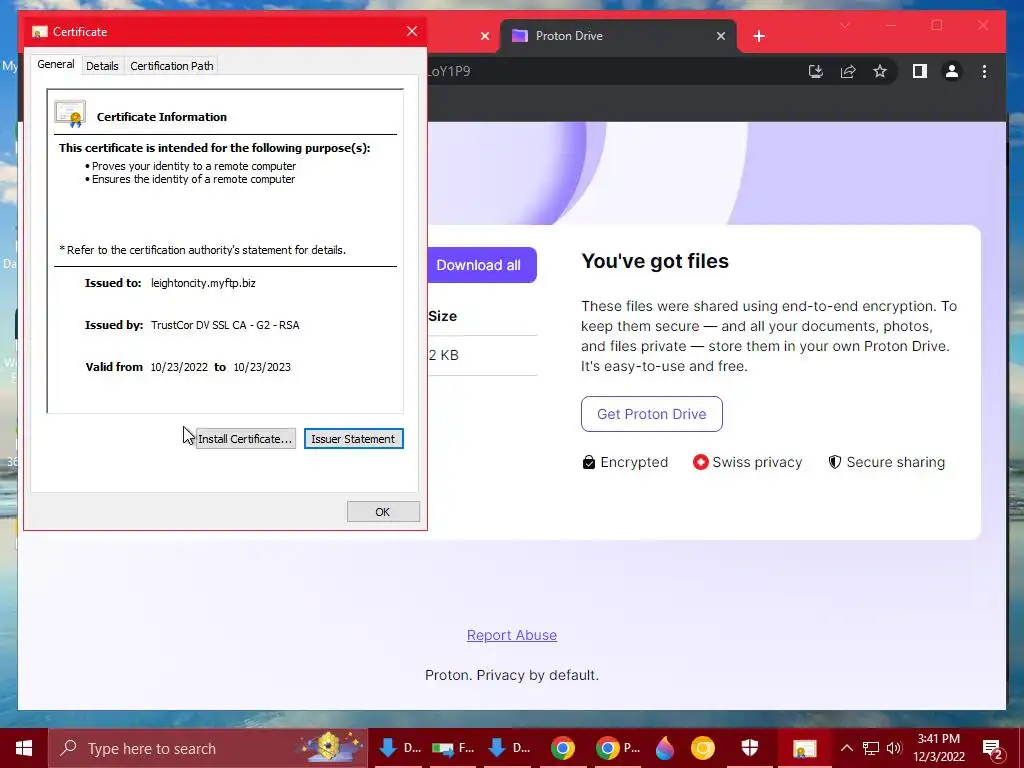The image size is (1024, 768).
Task: Switch to the Details tab
Action: tap(102, 66)
